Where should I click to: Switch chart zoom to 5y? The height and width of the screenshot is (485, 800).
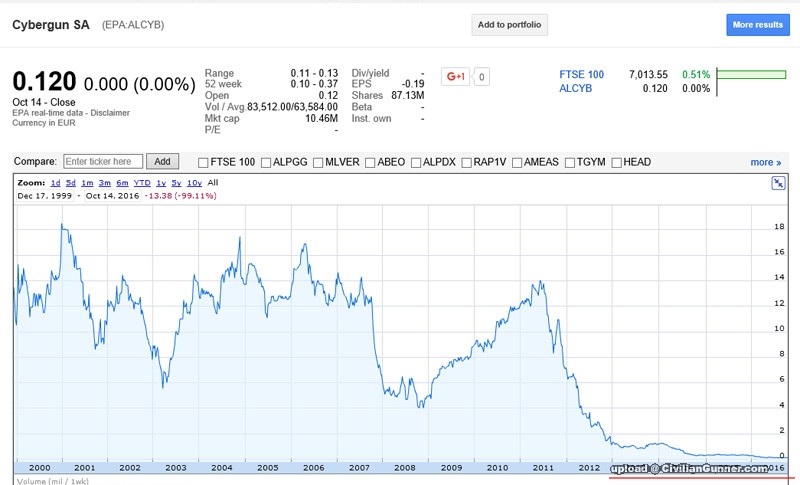[175, 183]
